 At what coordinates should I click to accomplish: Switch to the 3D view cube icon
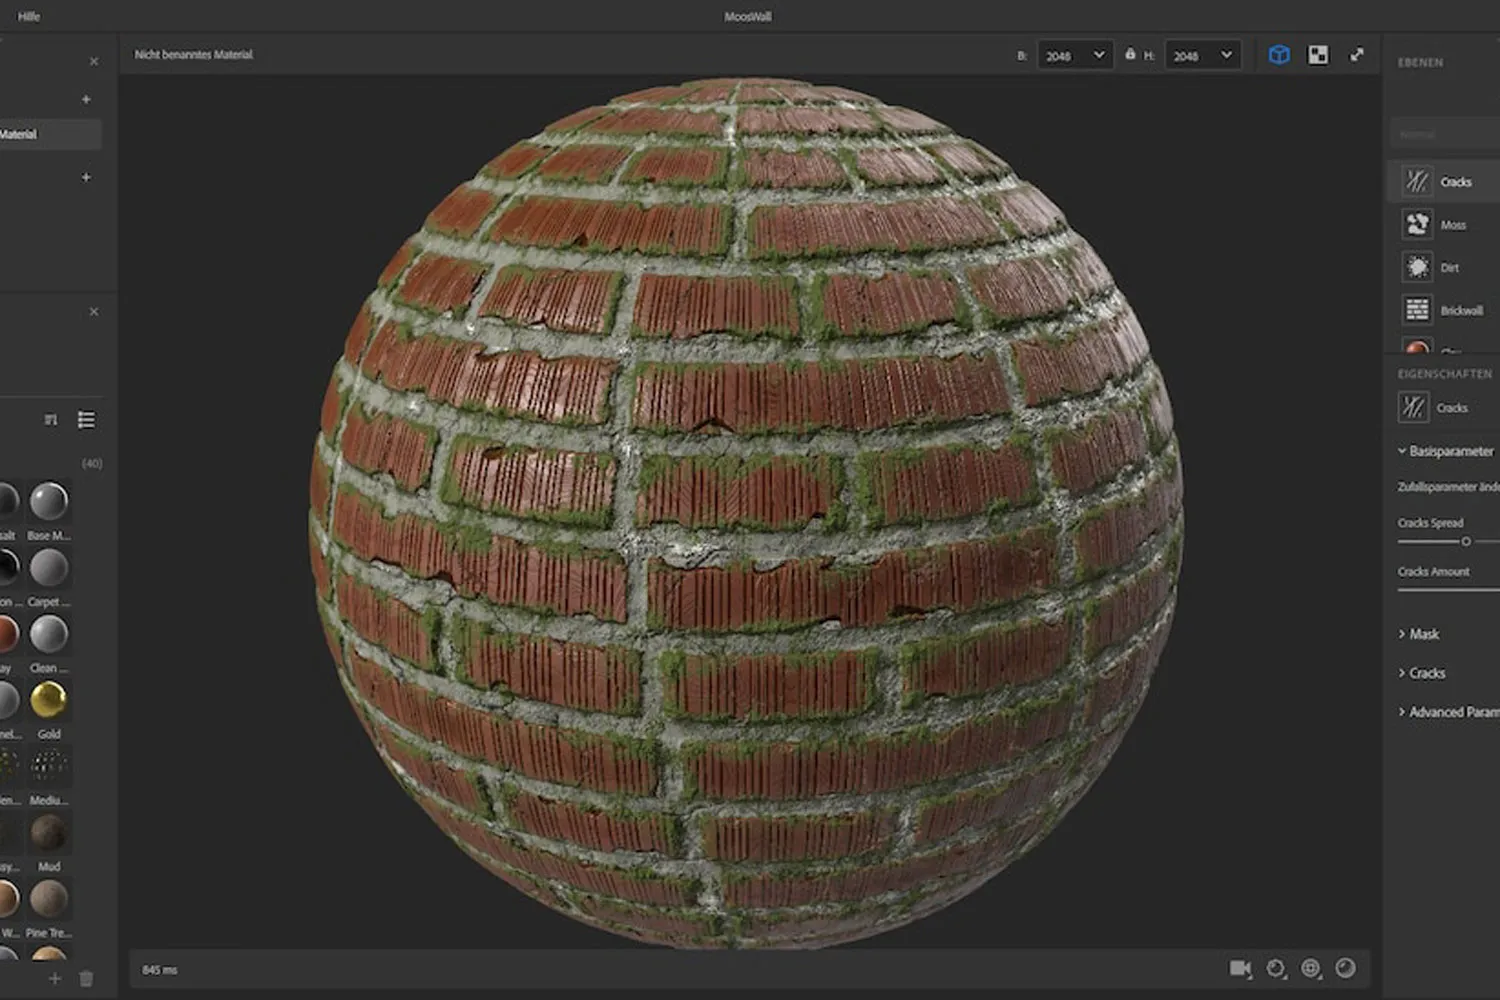[x=1279, y=55]
